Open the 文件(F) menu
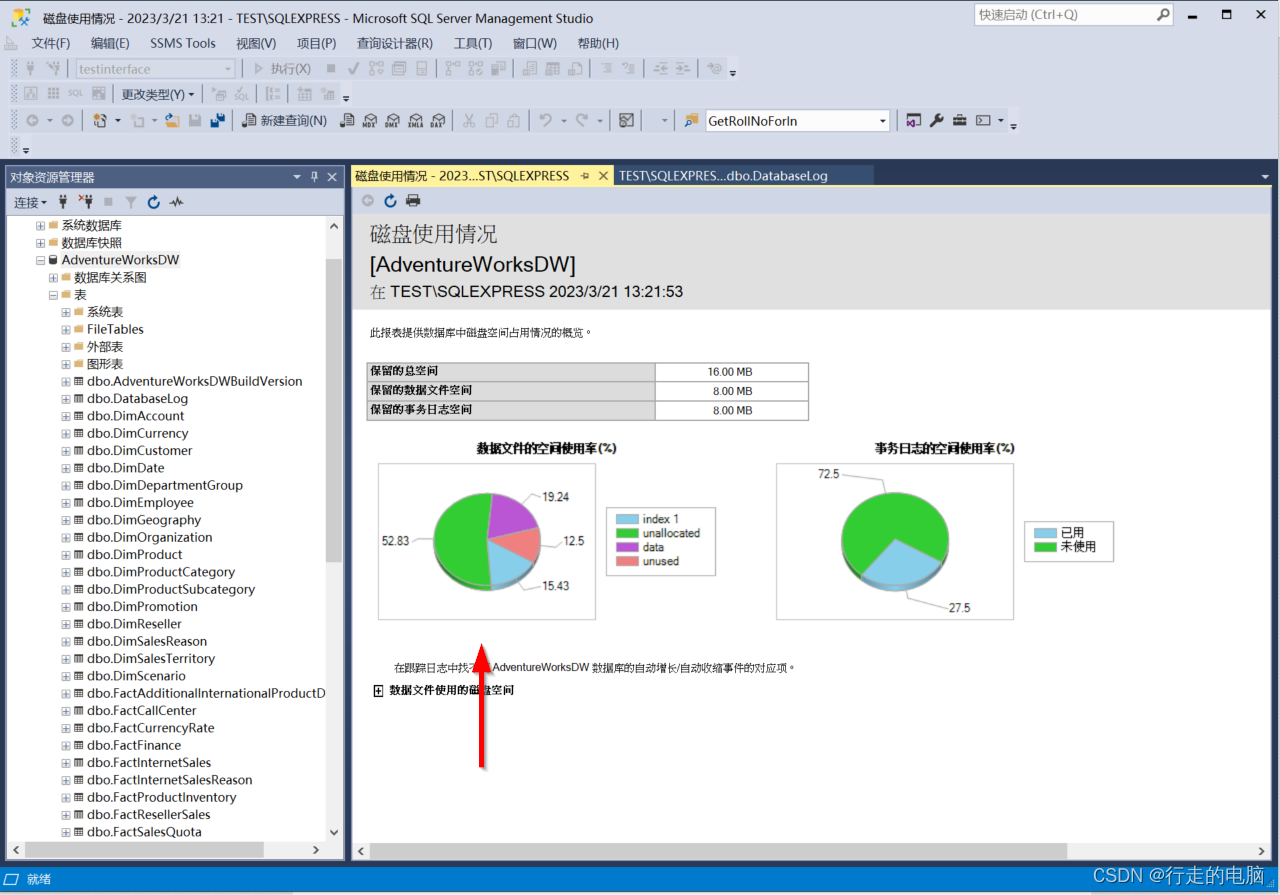Viewport: 1280px width, 895px height. pyautogui.click(x=51, y=43)
